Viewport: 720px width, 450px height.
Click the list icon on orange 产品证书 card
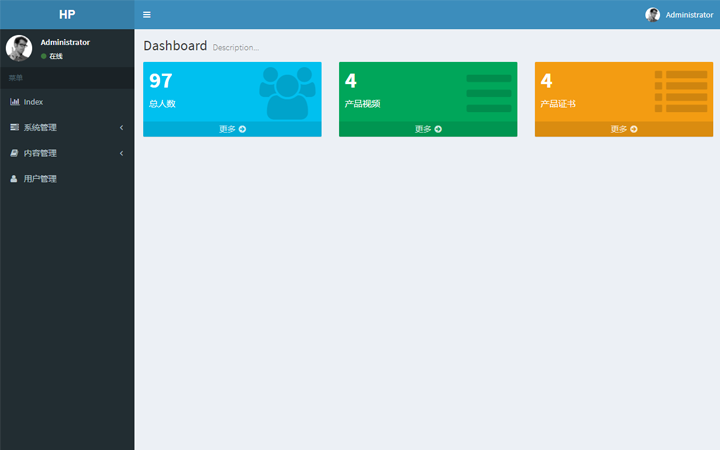tap(681, 91)
